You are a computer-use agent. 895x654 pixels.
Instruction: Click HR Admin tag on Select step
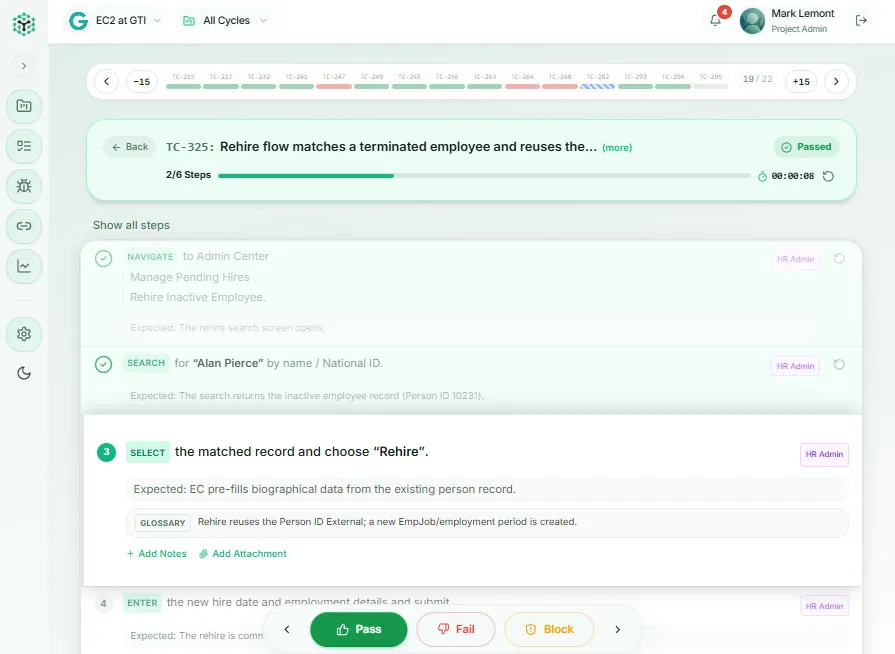pos(824,455)
